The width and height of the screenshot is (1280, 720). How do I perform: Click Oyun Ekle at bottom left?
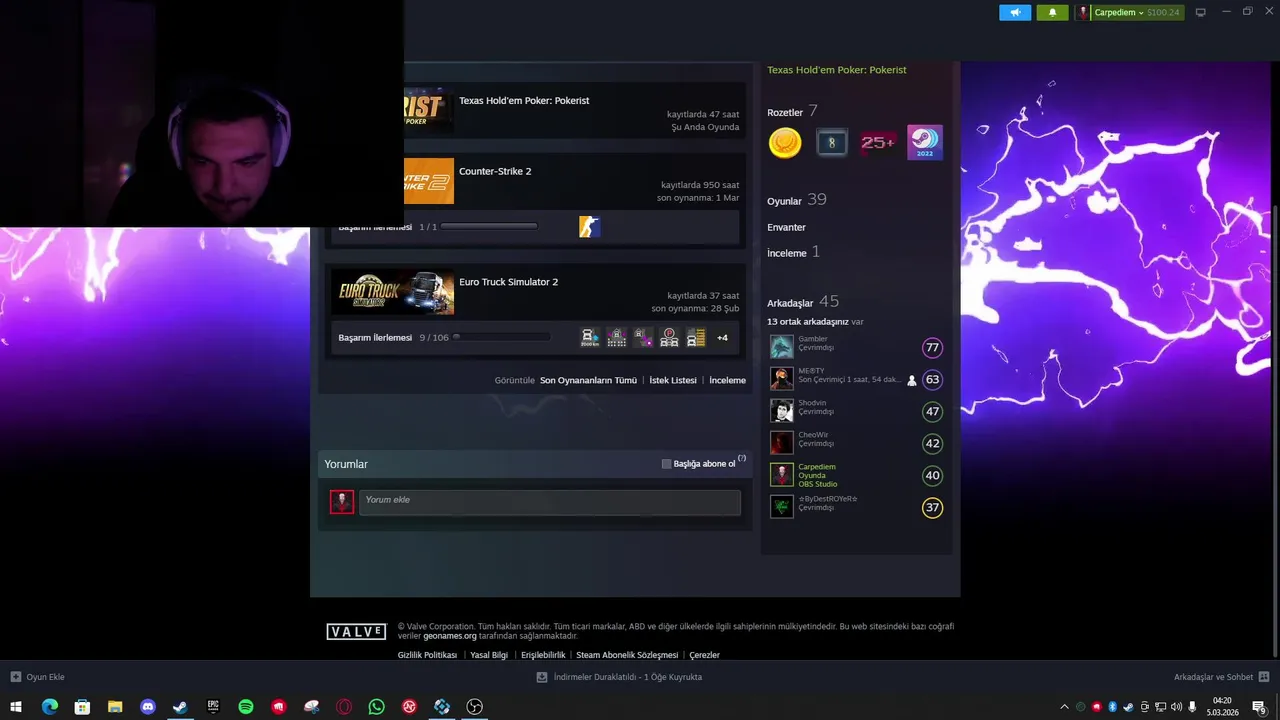click(x=38, y=677)
